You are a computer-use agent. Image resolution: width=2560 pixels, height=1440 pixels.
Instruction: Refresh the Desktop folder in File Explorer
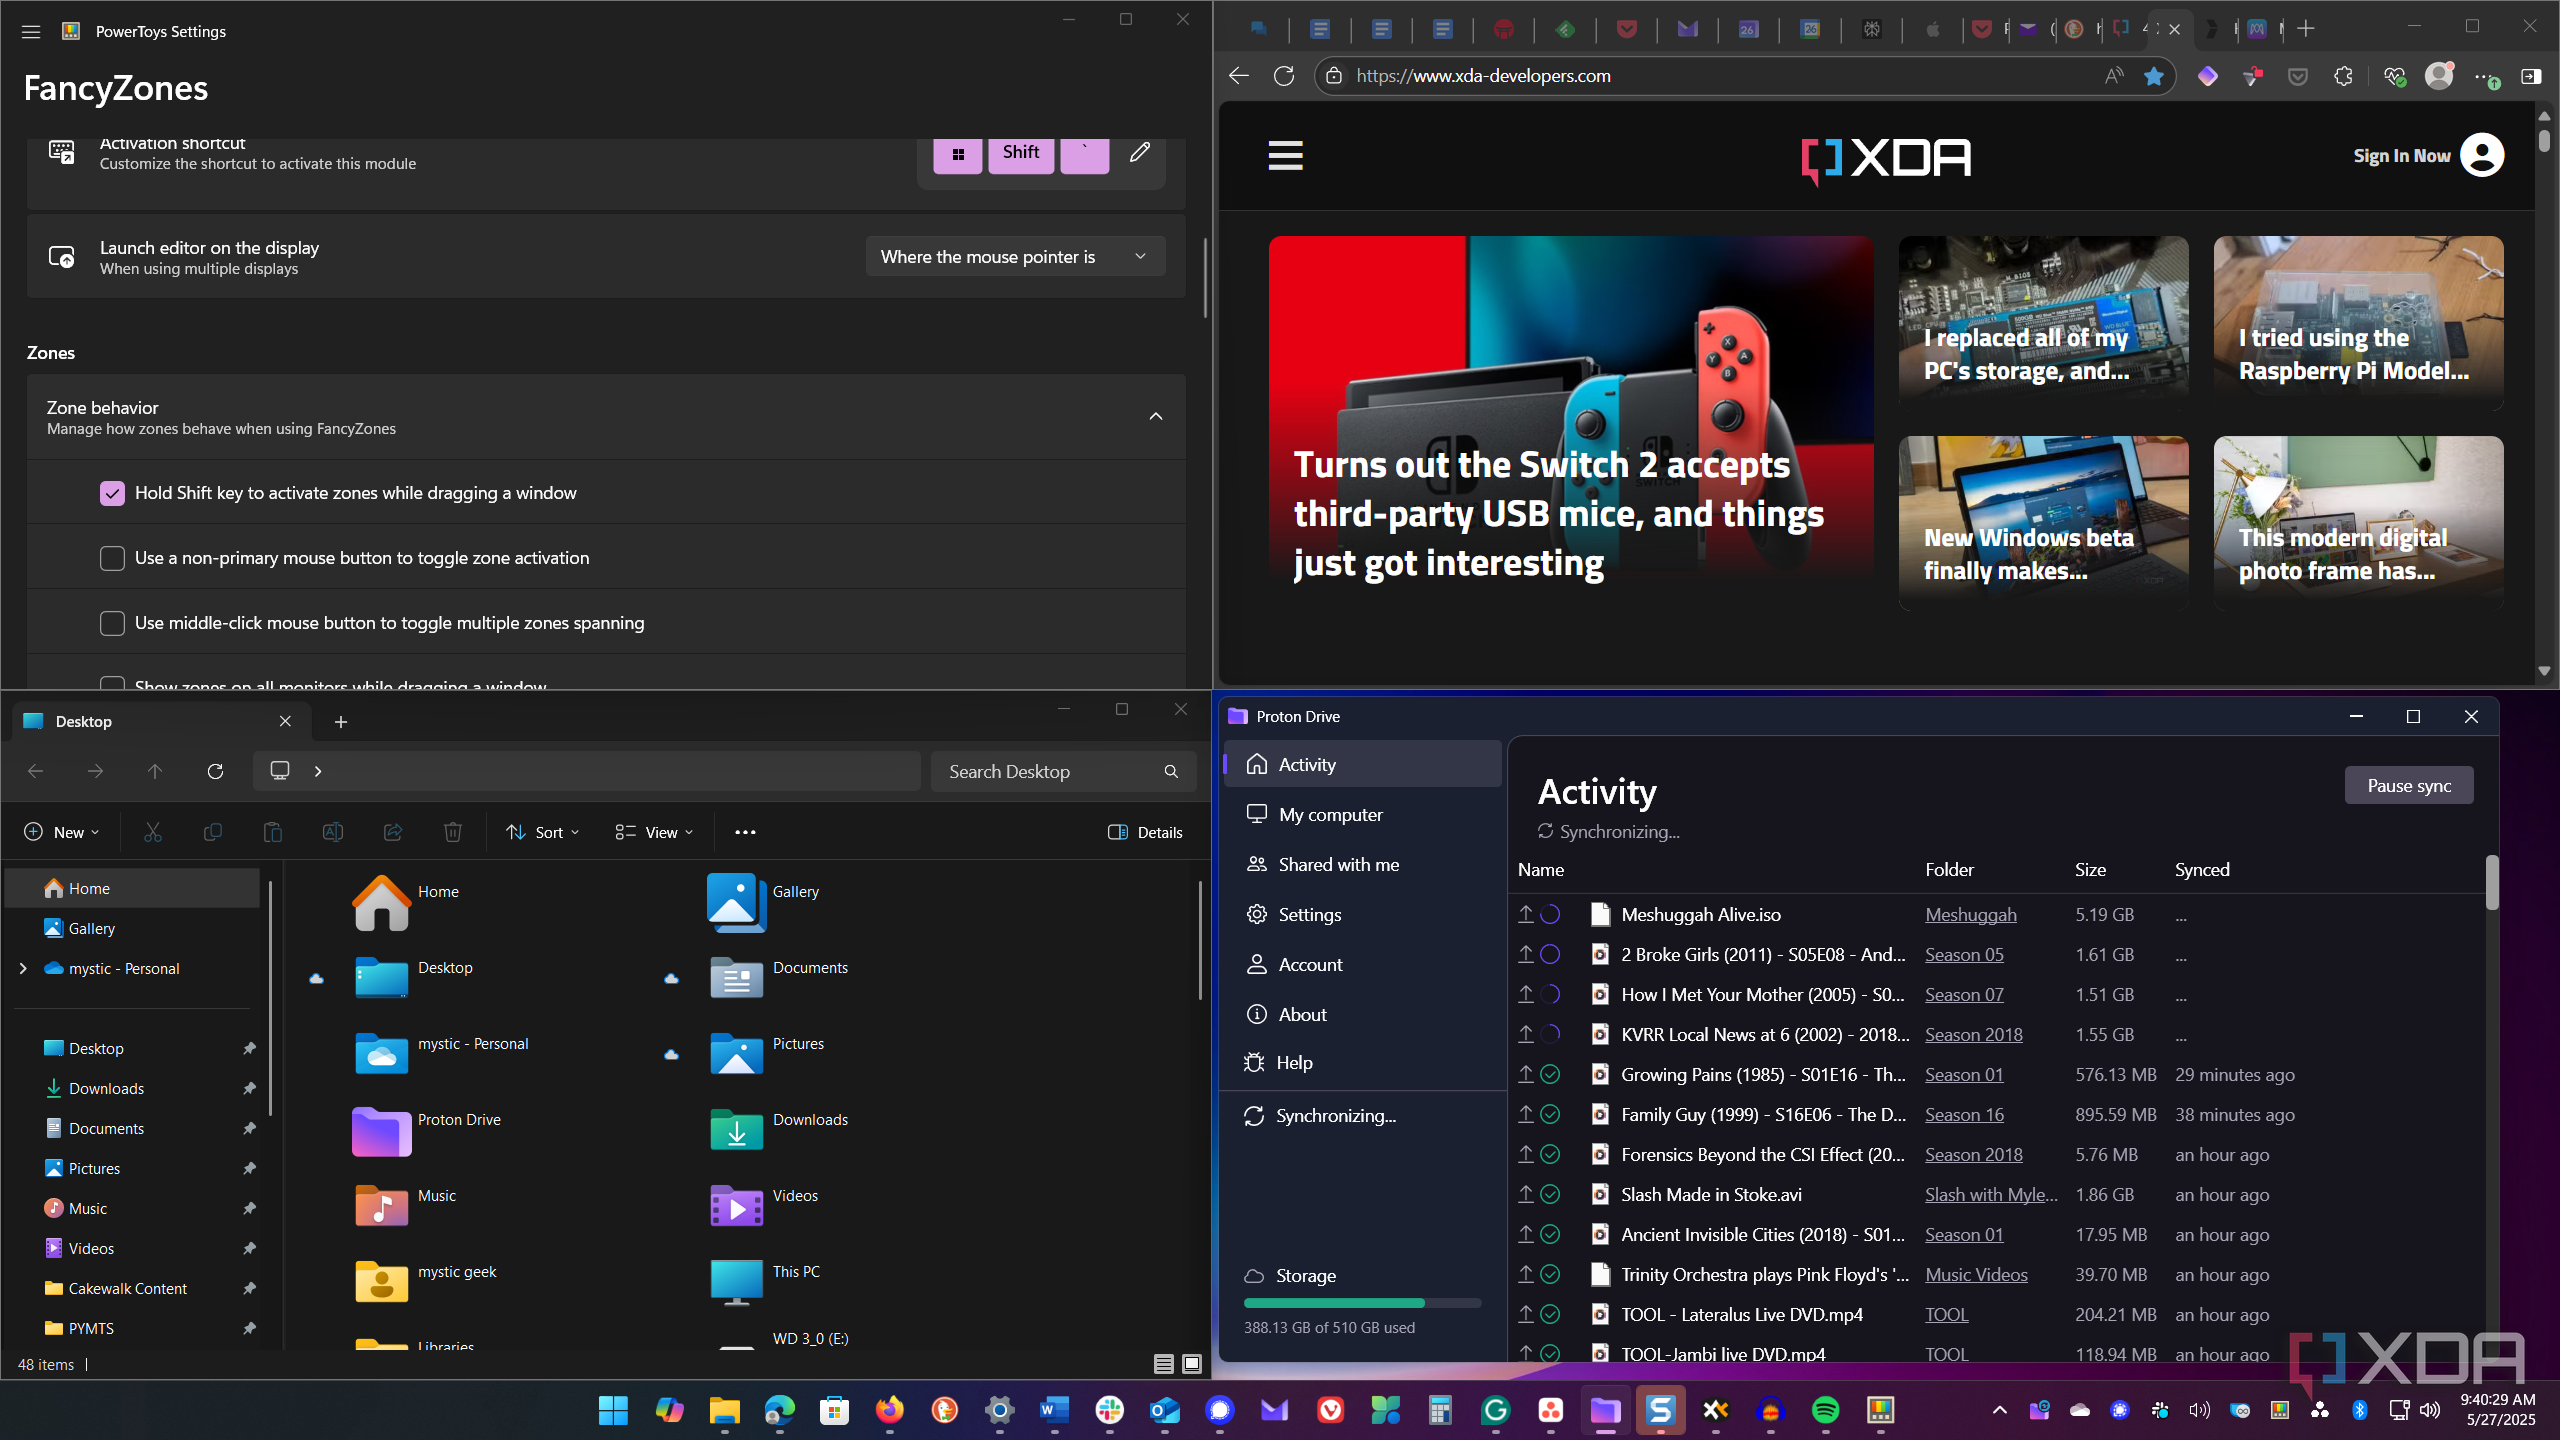click(x=215, y=771)
